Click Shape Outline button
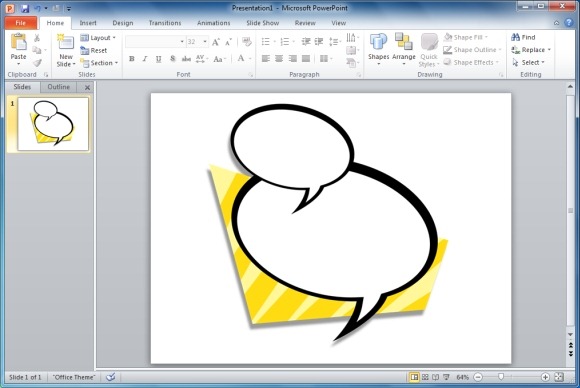 (x=472, y=50)
